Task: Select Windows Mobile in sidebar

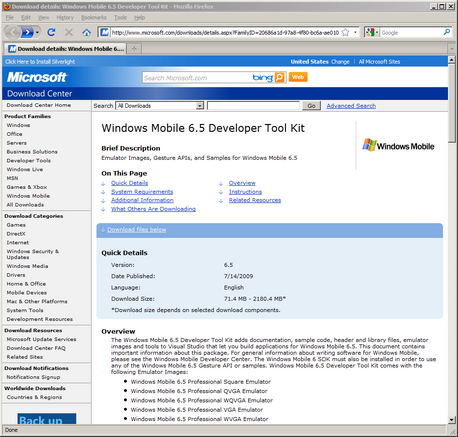Action: coord(28,196)
